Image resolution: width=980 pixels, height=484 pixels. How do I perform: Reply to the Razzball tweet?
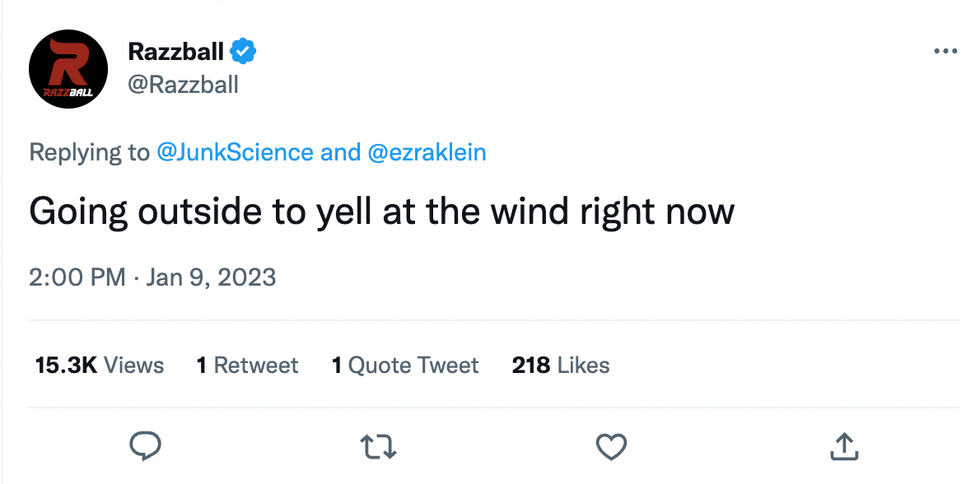point(146,446)
